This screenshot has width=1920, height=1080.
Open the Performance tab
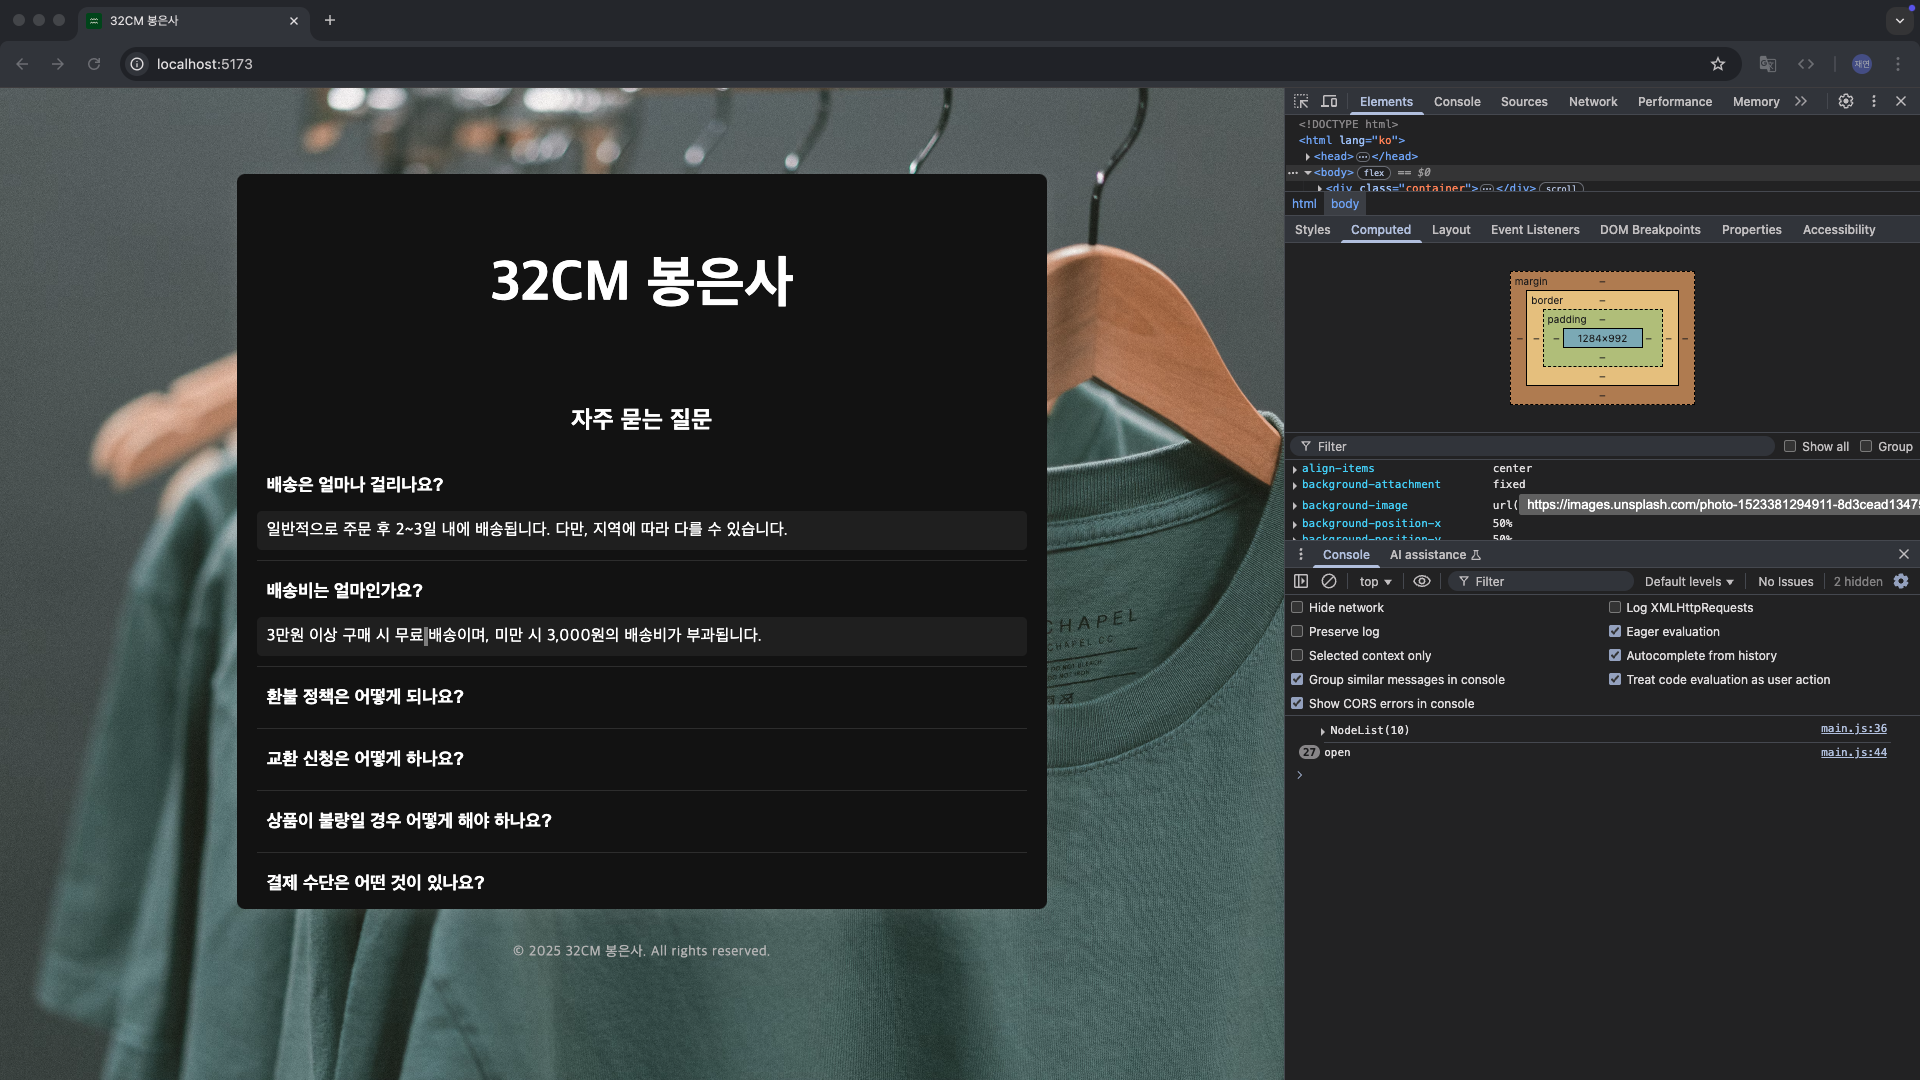coord(1675,102)
